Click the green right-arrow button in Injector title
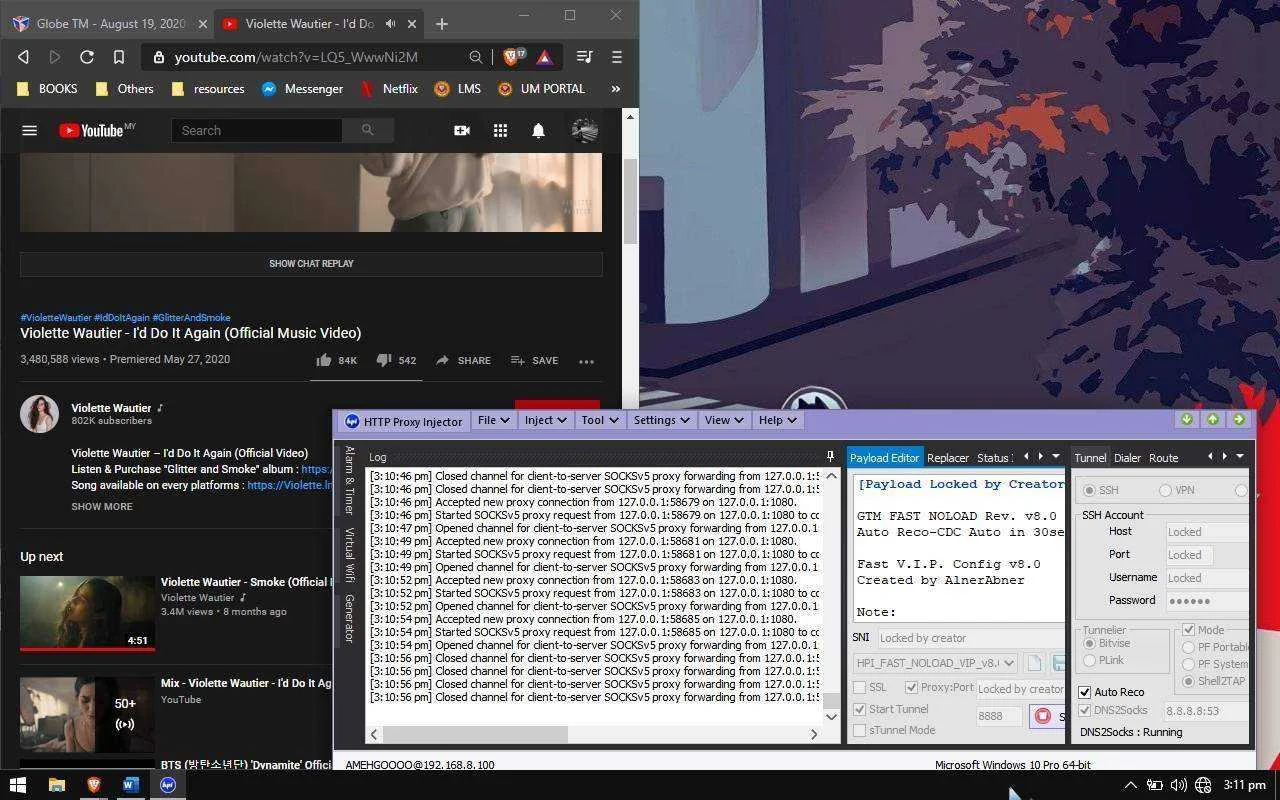1280x800 pixels. (1239, 420)
